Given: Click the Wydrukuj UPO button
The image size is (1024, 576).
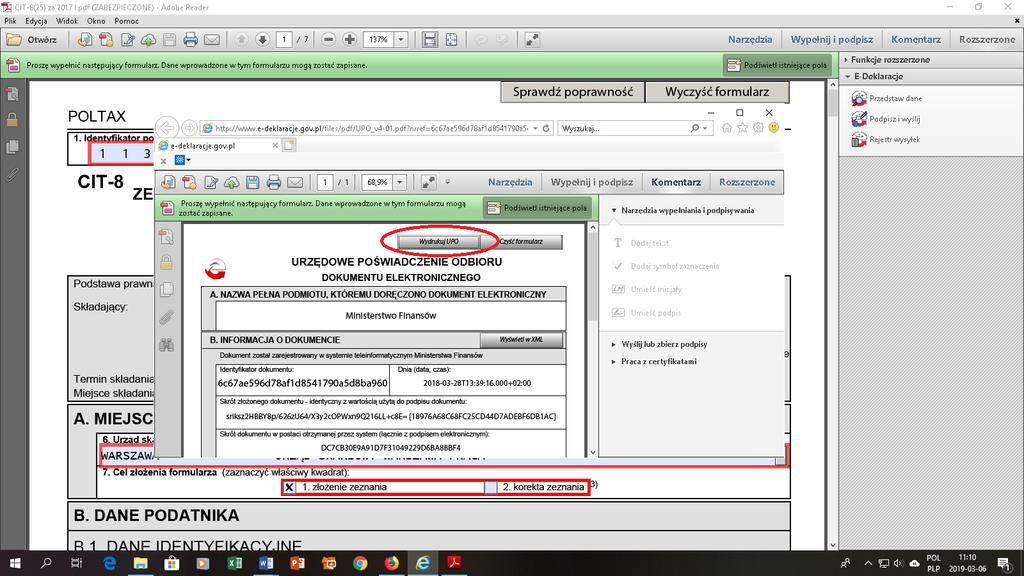Looking at the screenshot, I should [x=439, y=242].
